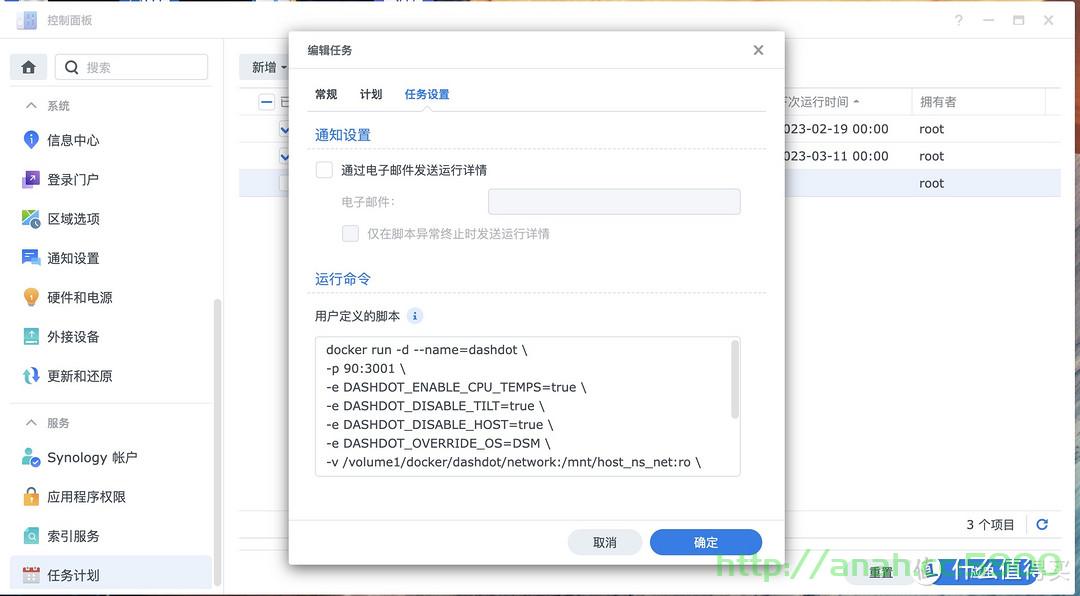Switch to the 计划 tab
The image size is (1080, 596).
click(371, 94)
